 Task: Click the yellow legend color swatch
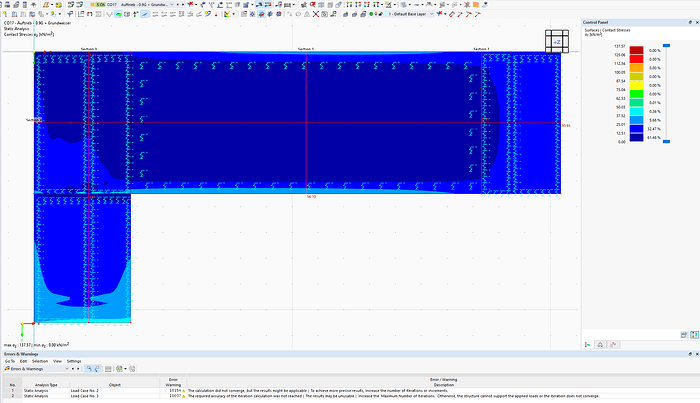pos(636,85)
